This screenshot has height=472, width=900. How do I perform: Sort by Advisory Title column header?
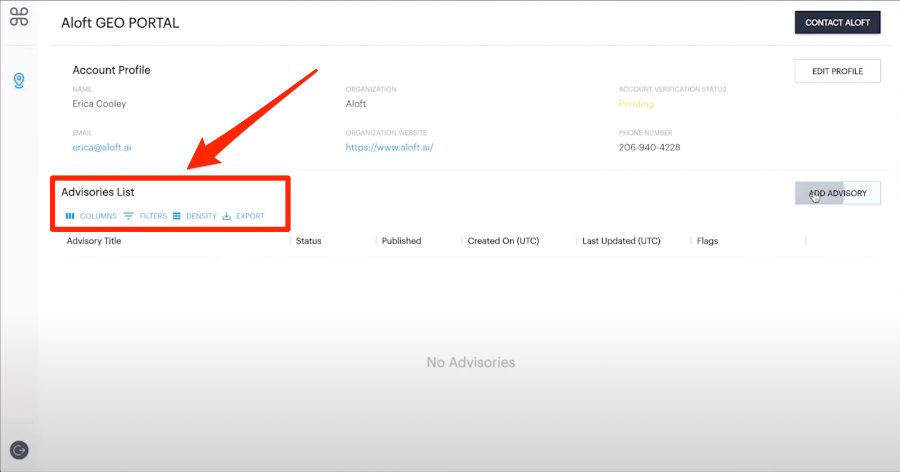pyautogui.click(x=94, y=241)
